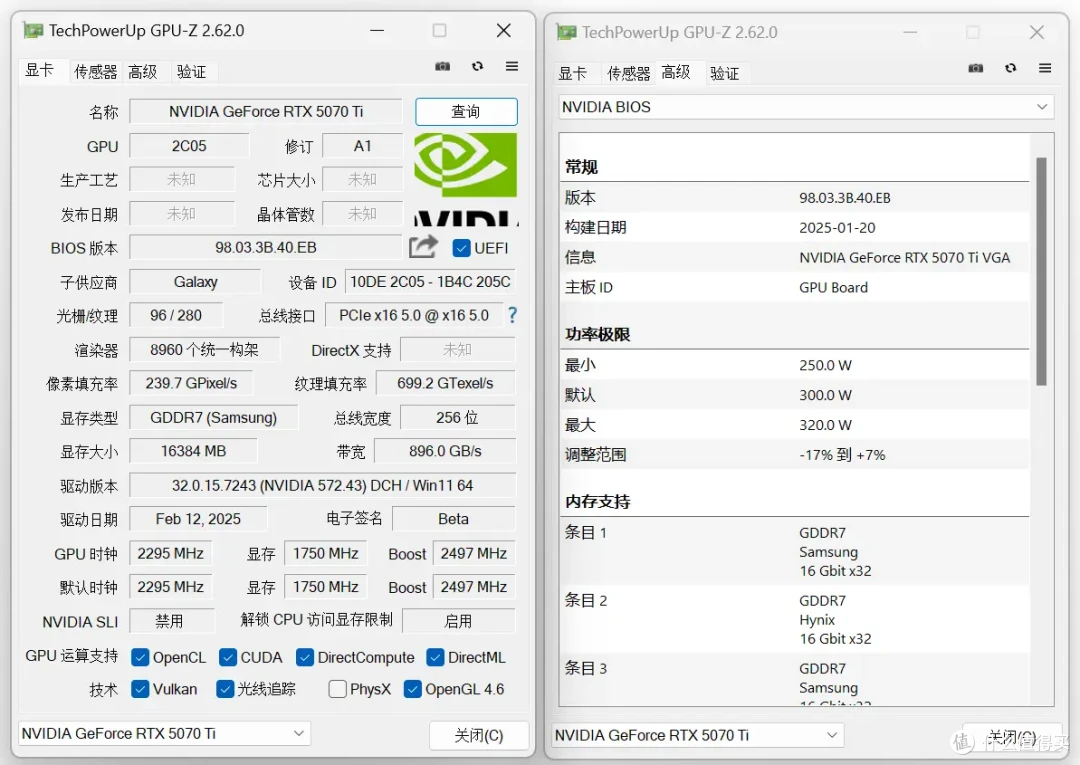This screenshot has height=765, width=1080.
Task: Minimize the left GPU-Z window
Action: click(x=377, y=30)
